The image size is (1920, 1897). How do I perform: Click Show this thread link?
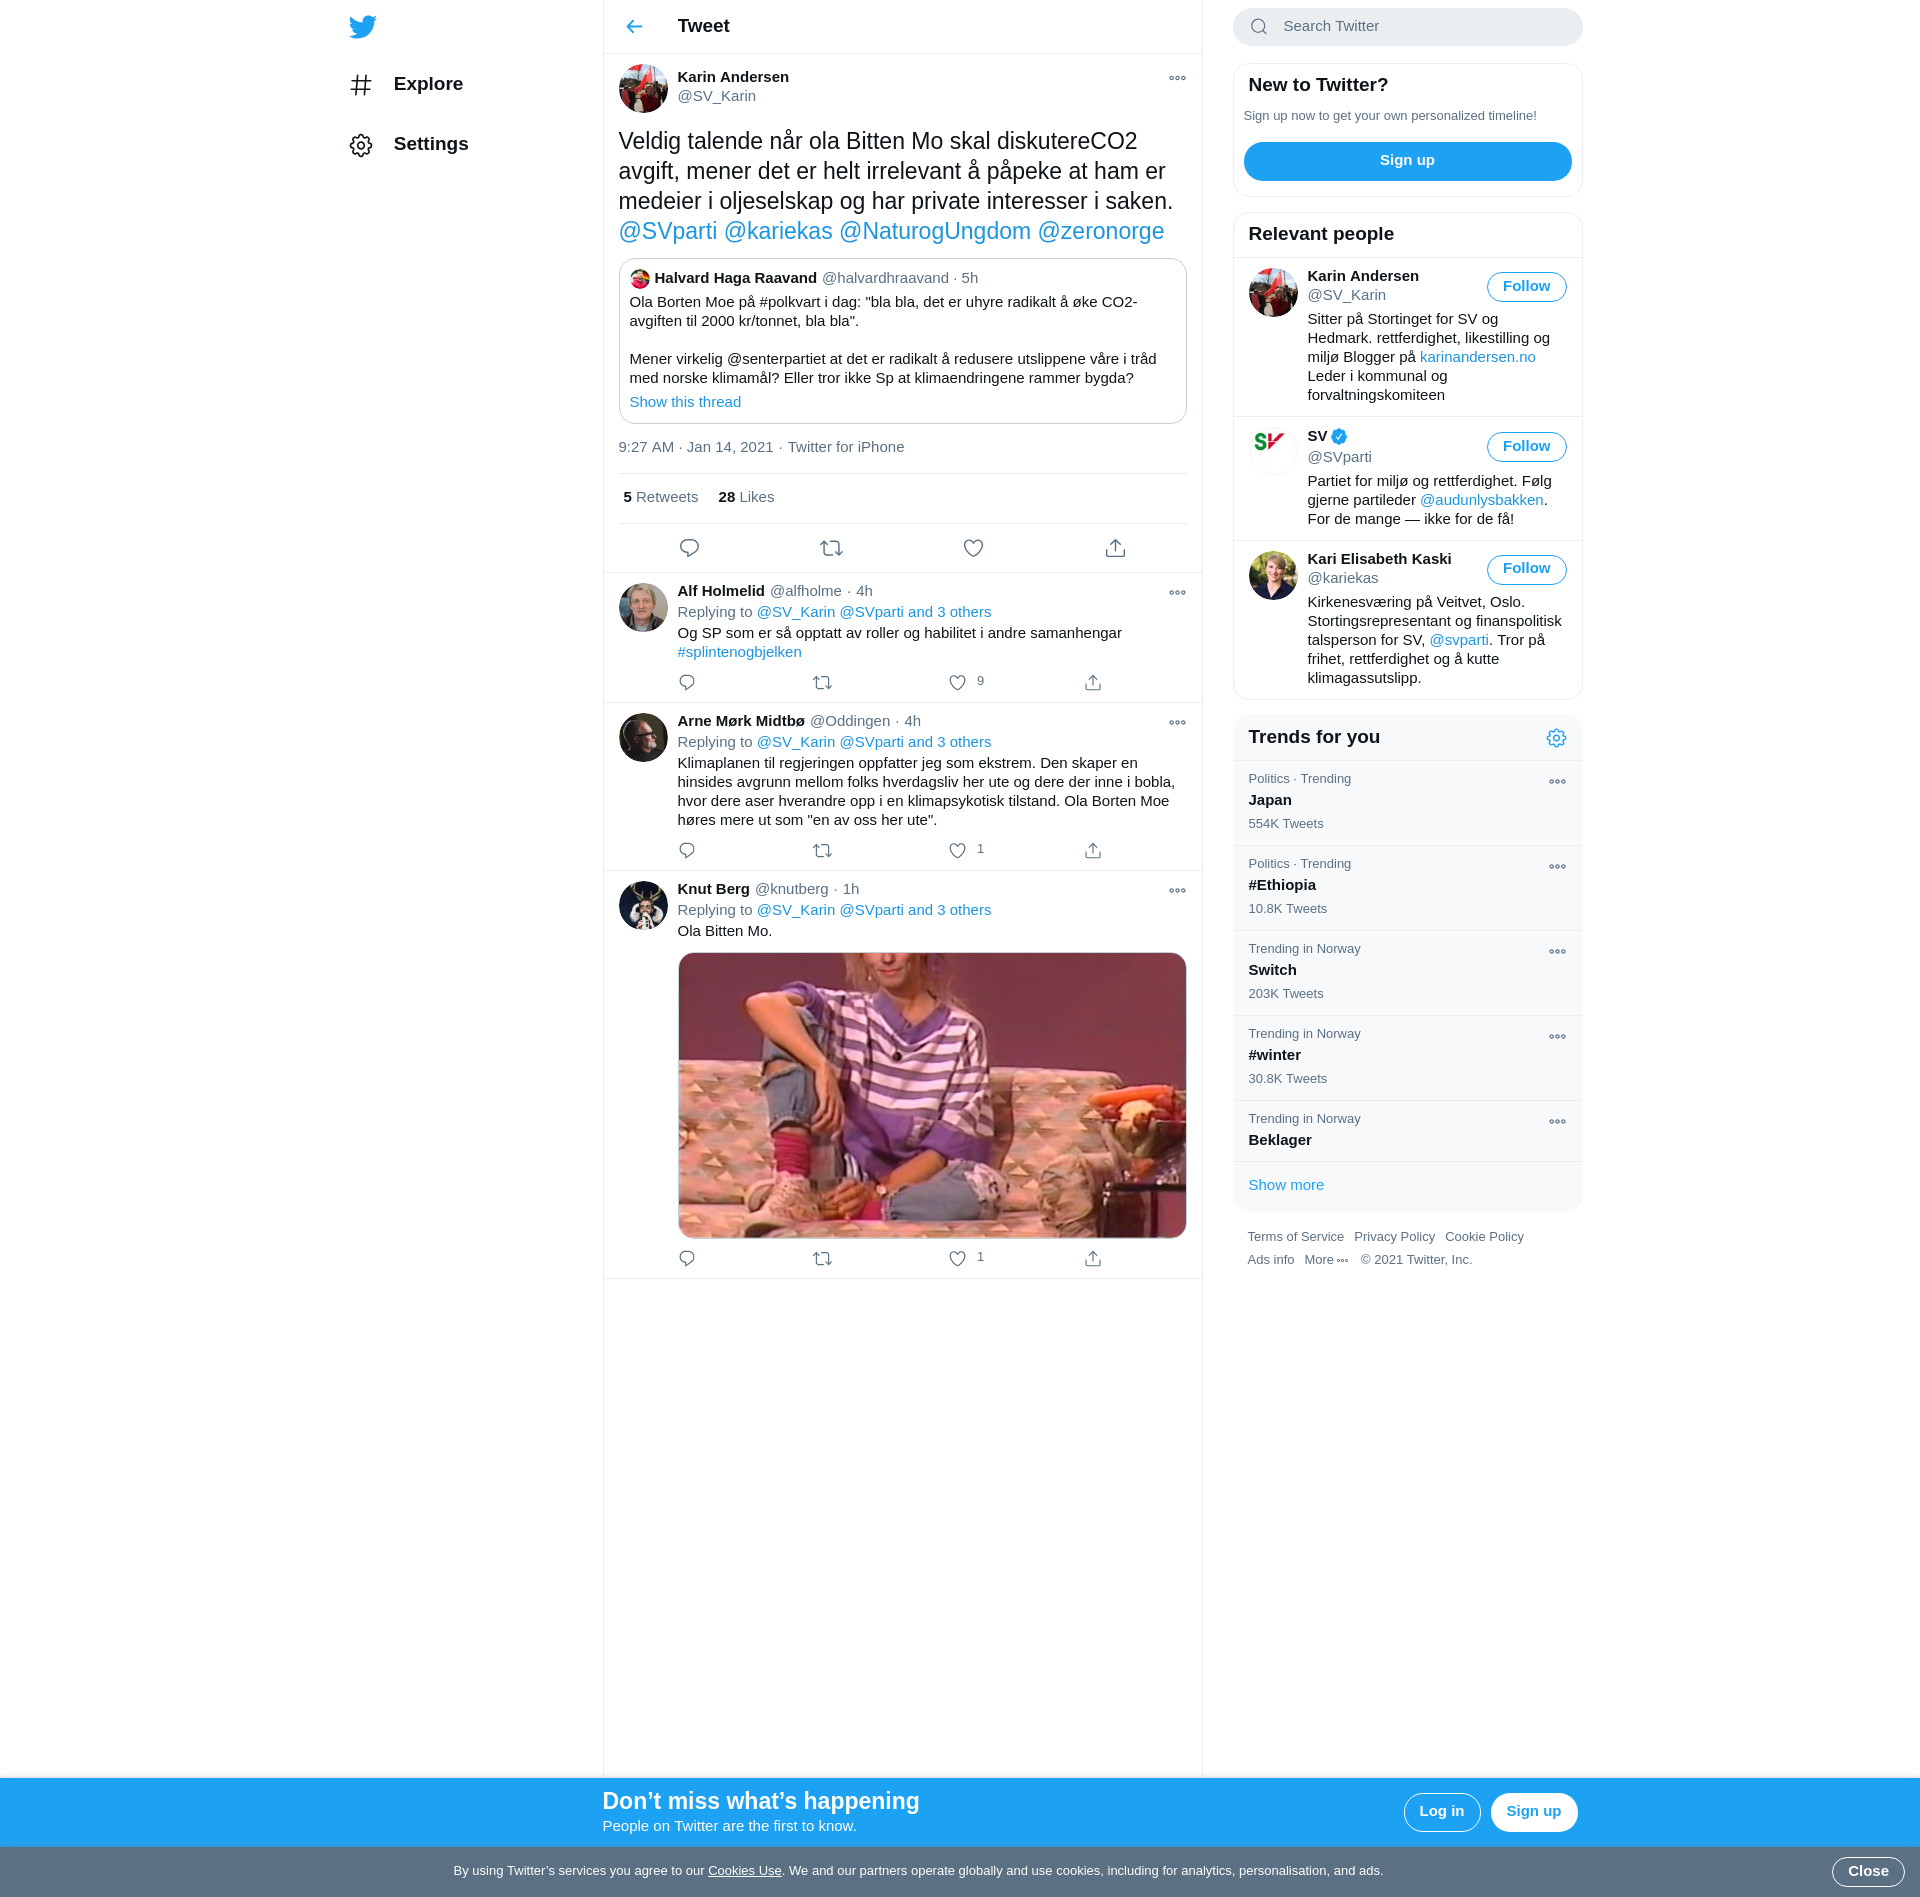[x=685, y=402]
